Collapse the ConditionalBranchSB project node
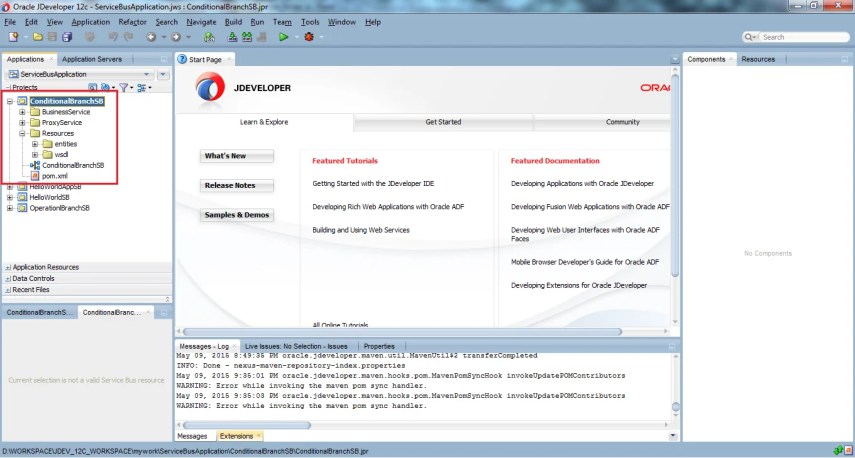Viewport: 855px width, 458px height. [10, 101]
